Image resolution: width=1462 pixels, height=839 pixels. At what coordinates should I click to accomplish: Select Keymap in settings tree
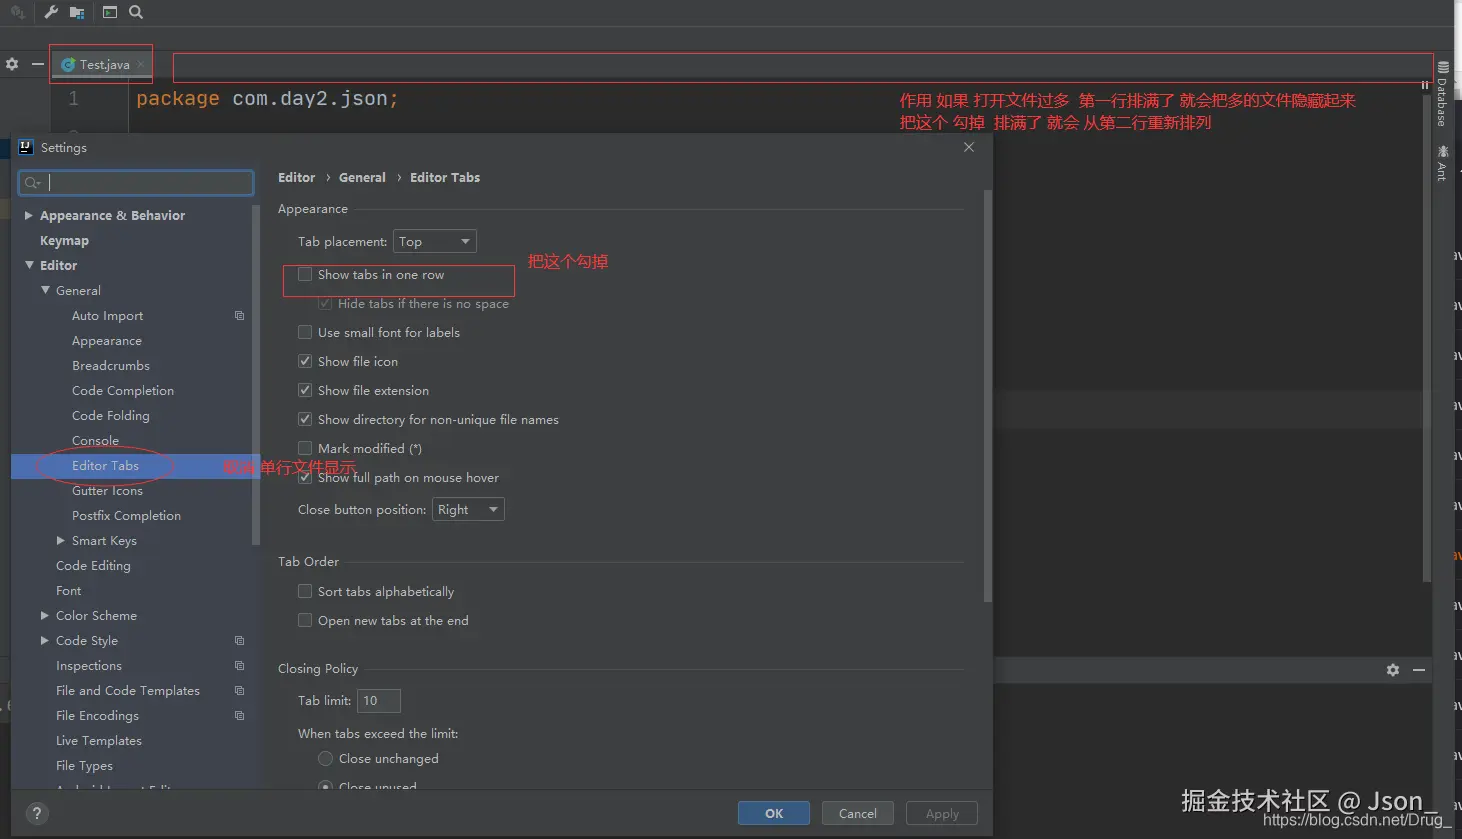(x=64, y=241)
